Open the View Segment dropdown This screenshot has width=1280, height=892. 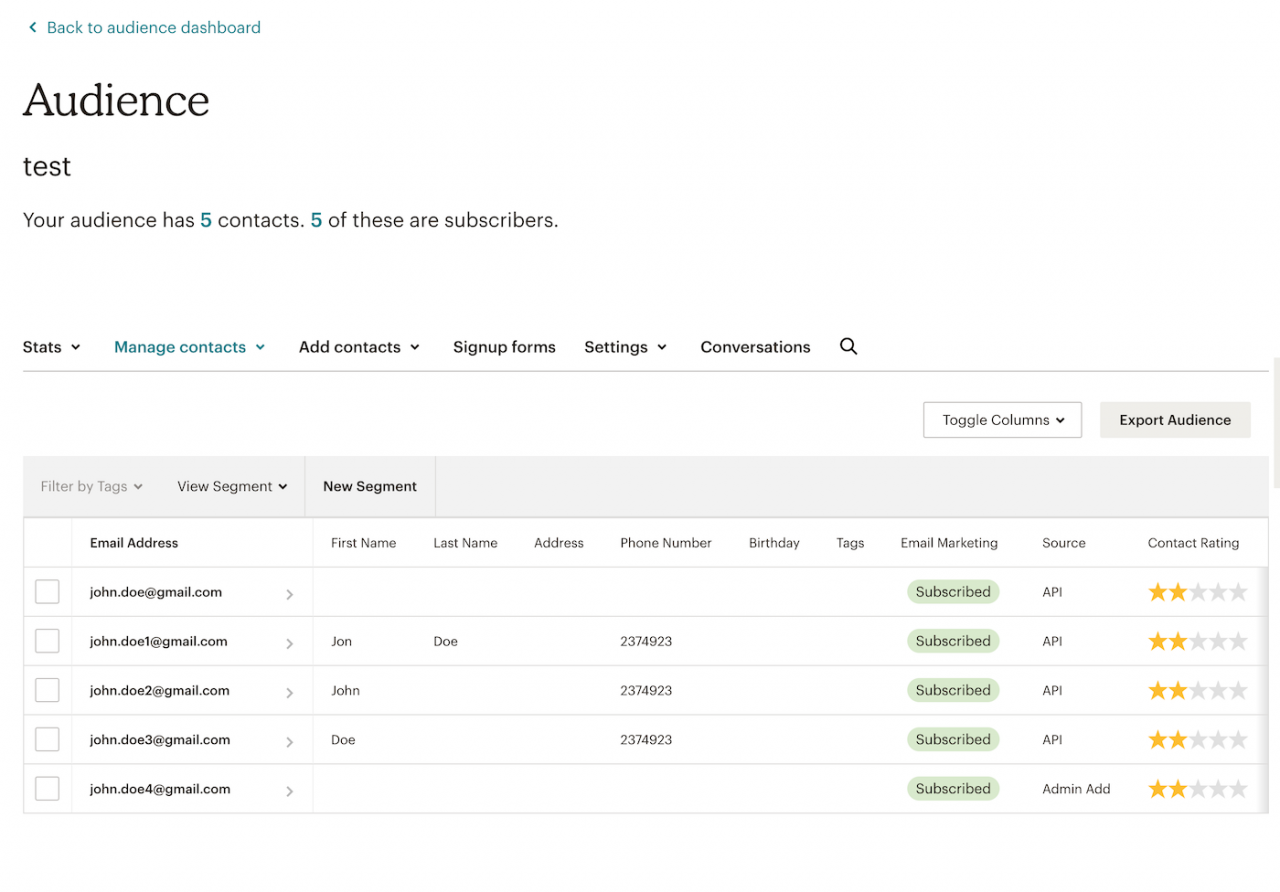click(232, 486)
